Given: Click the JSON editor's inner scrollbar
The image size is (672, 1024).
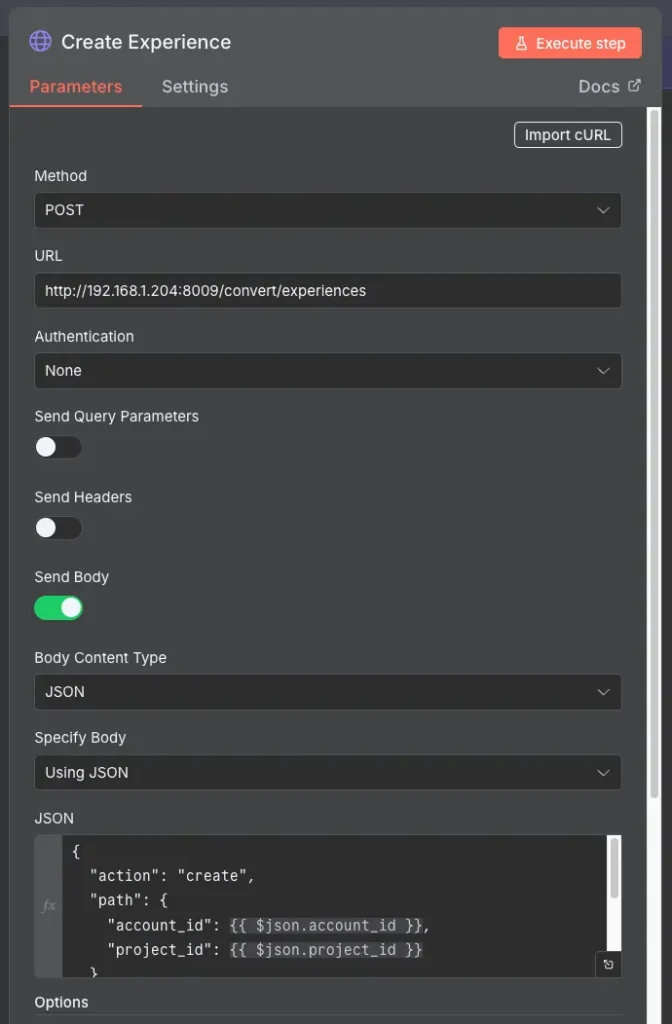Looking at the screenshot, I should coord(614,869).
